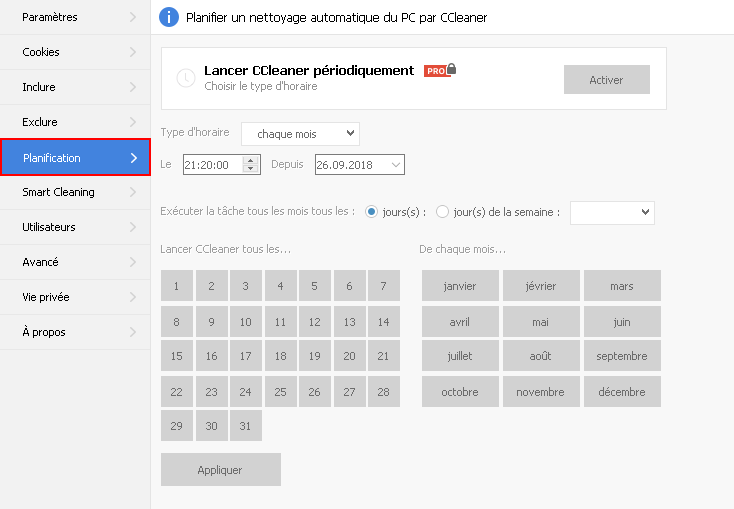Viewport: 734px width, 509px height.
Task: Toggle day 17 in the calendar grid
Action: (245, 356)
